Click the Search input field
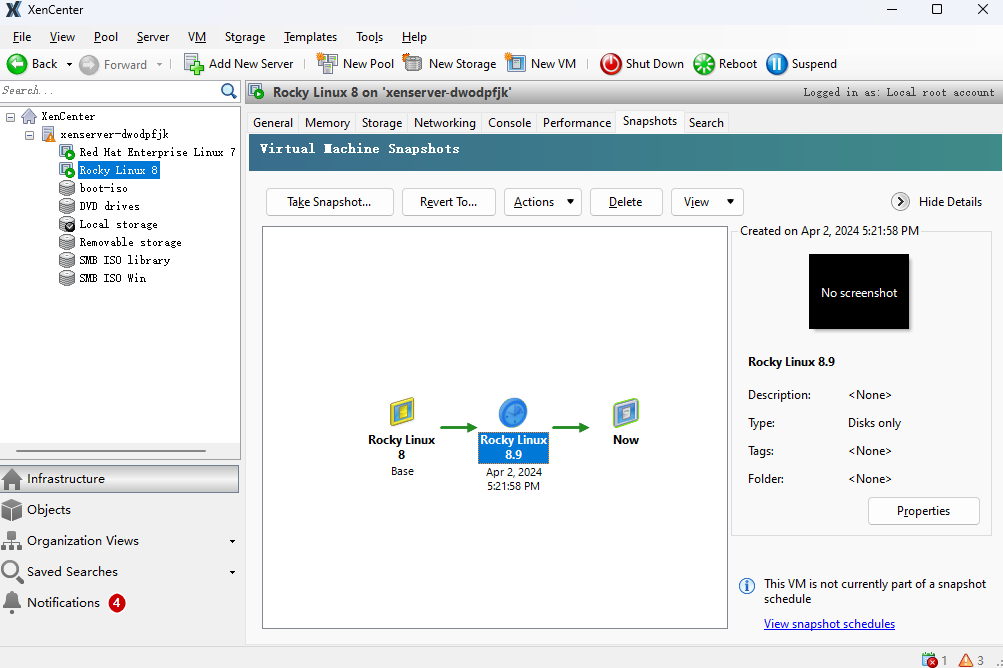This screenshot has height=668, width=1003. (x=108, y=91)
